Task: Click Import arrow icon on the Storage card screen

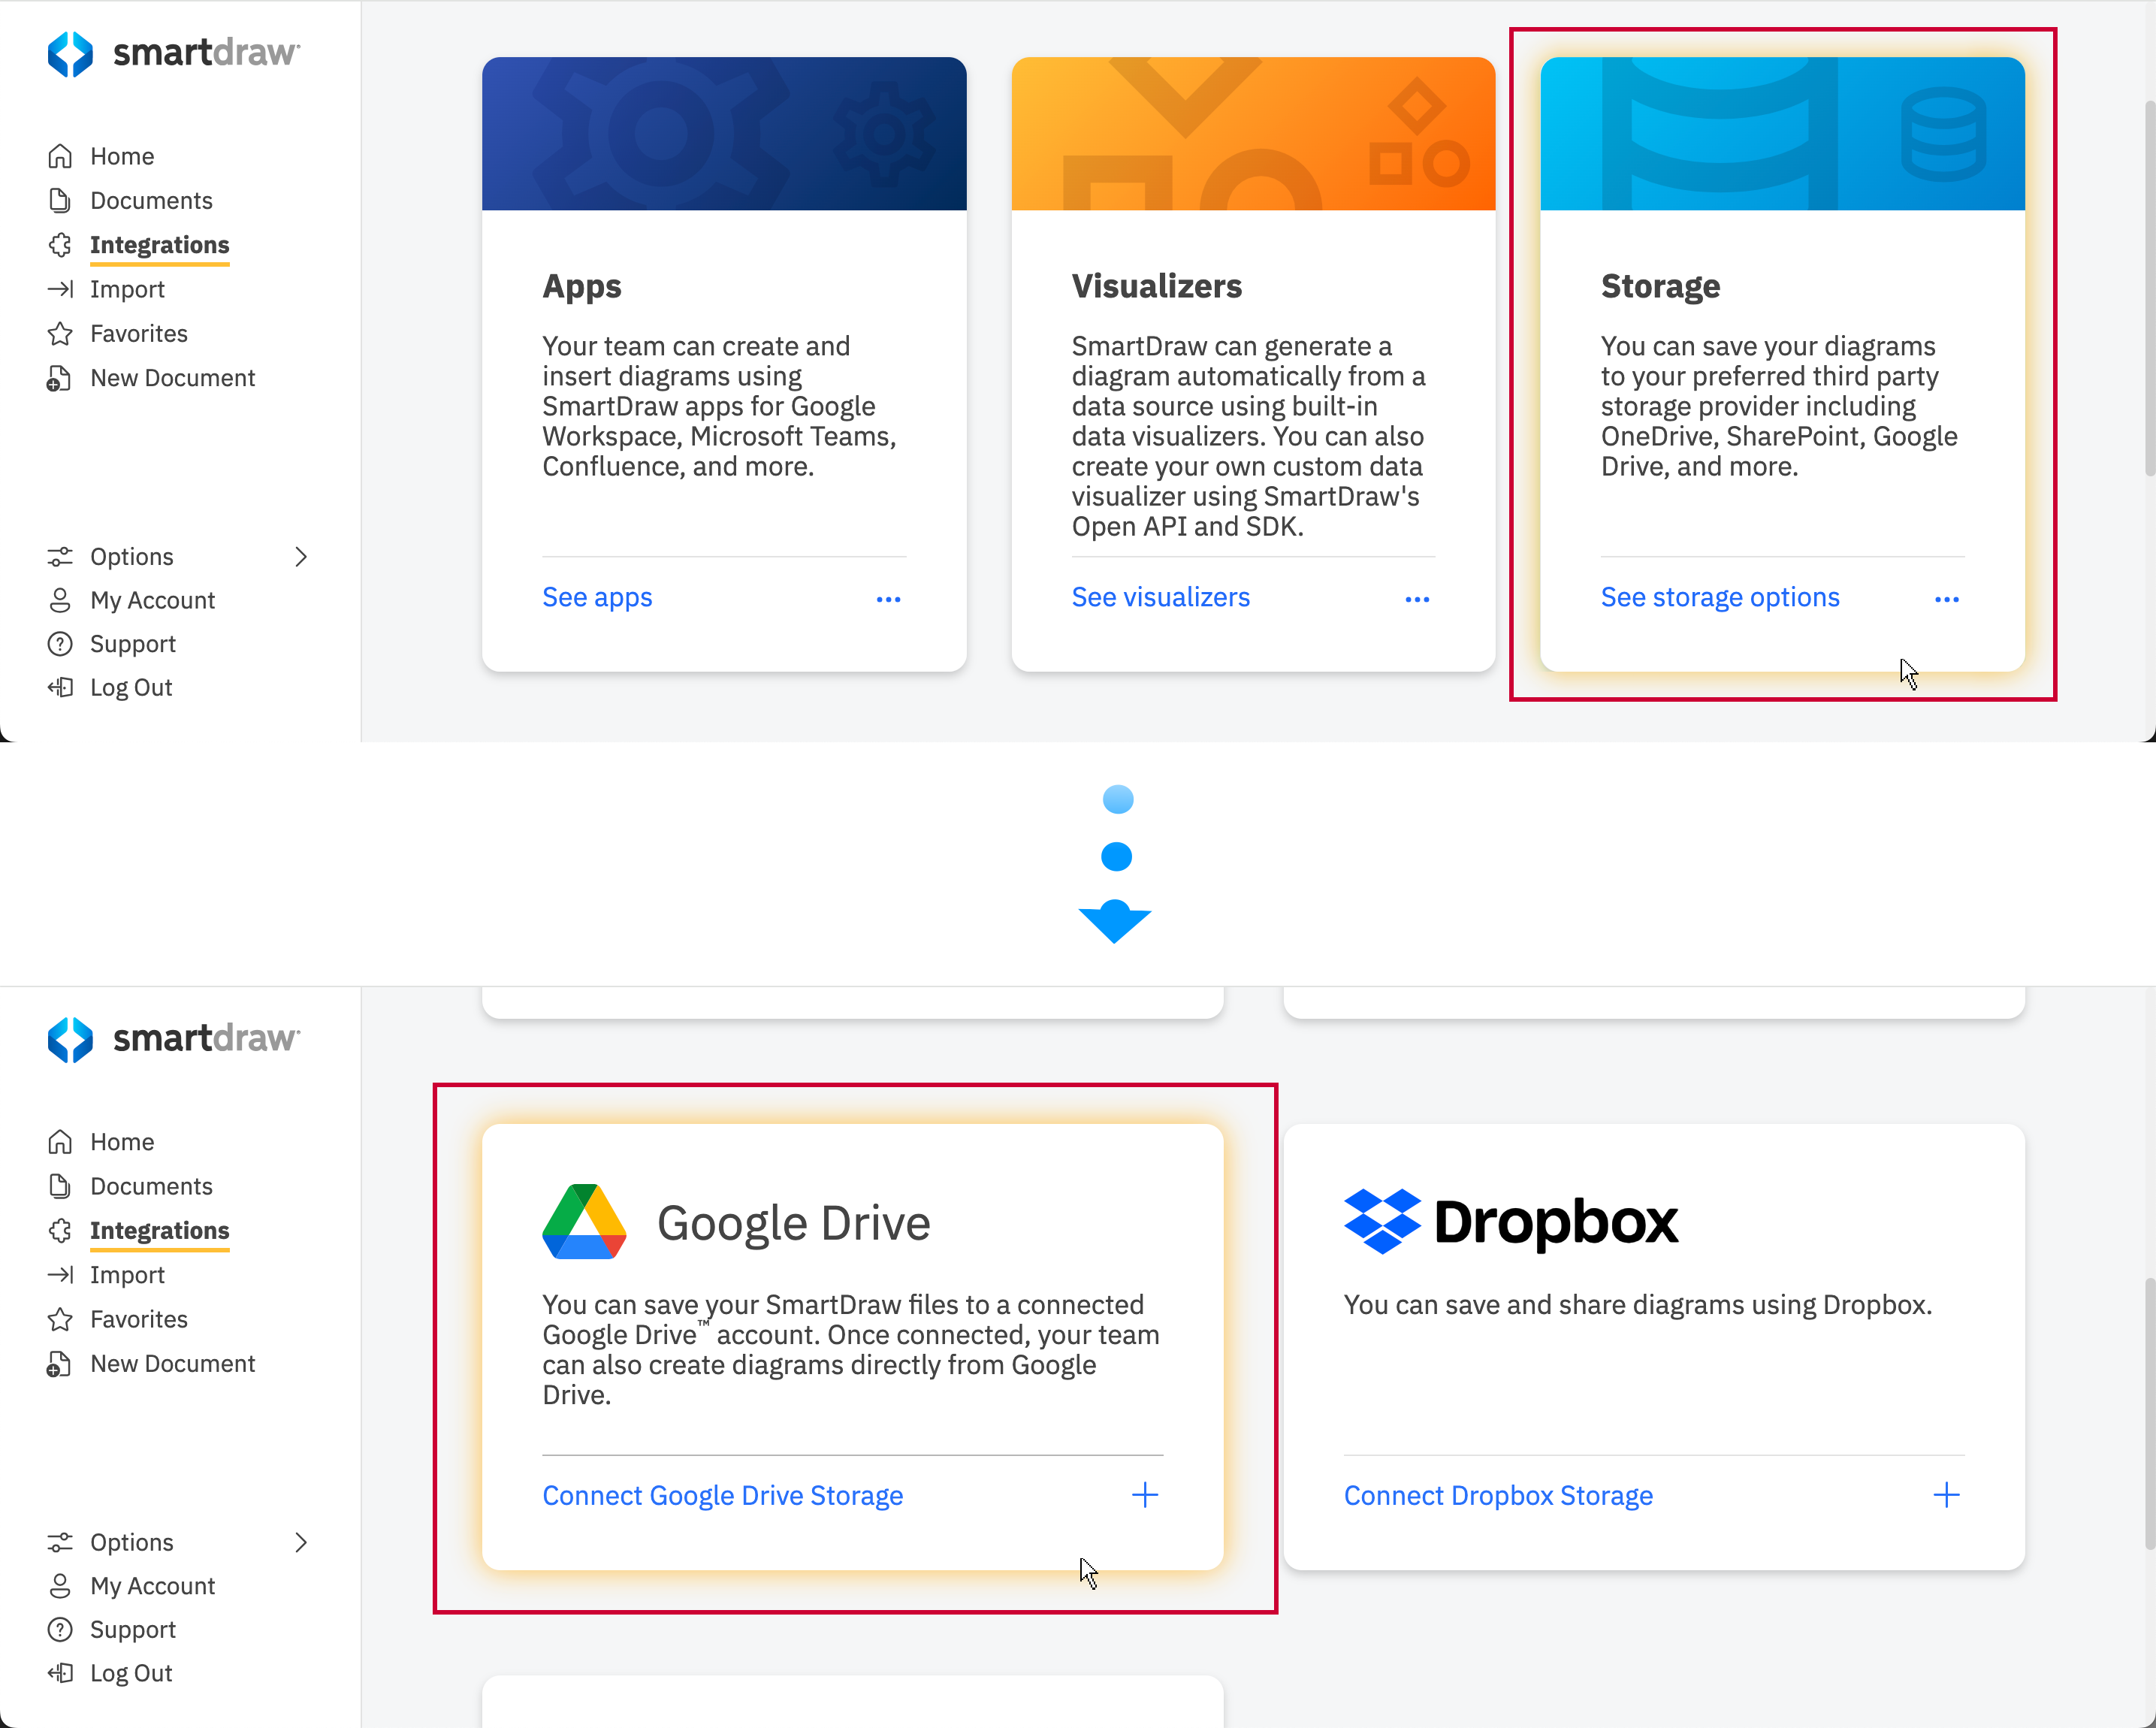Action: click(60, 289)
